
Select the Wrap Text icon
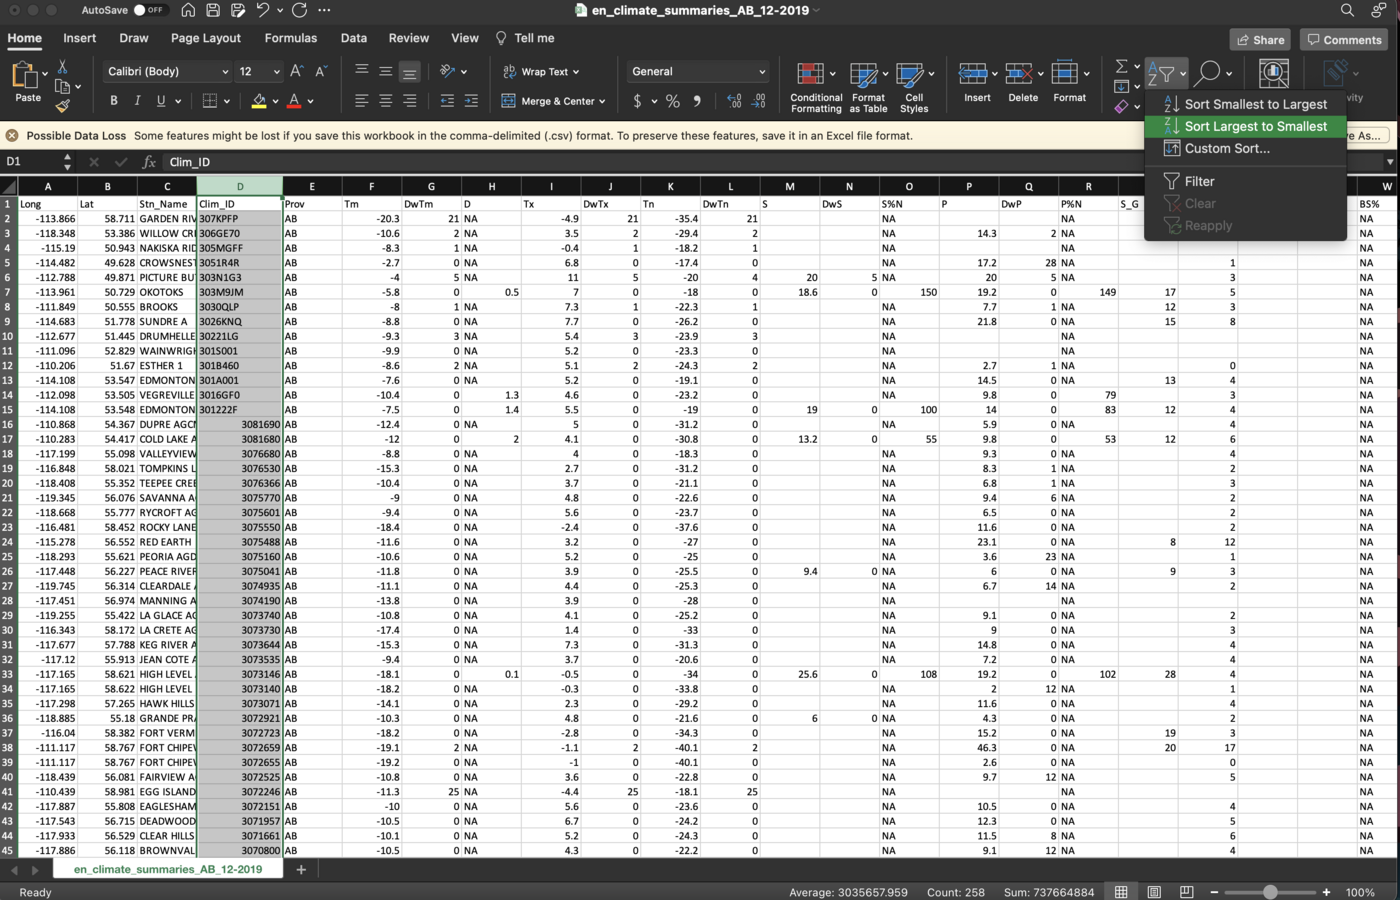click(x=510, y=71)
